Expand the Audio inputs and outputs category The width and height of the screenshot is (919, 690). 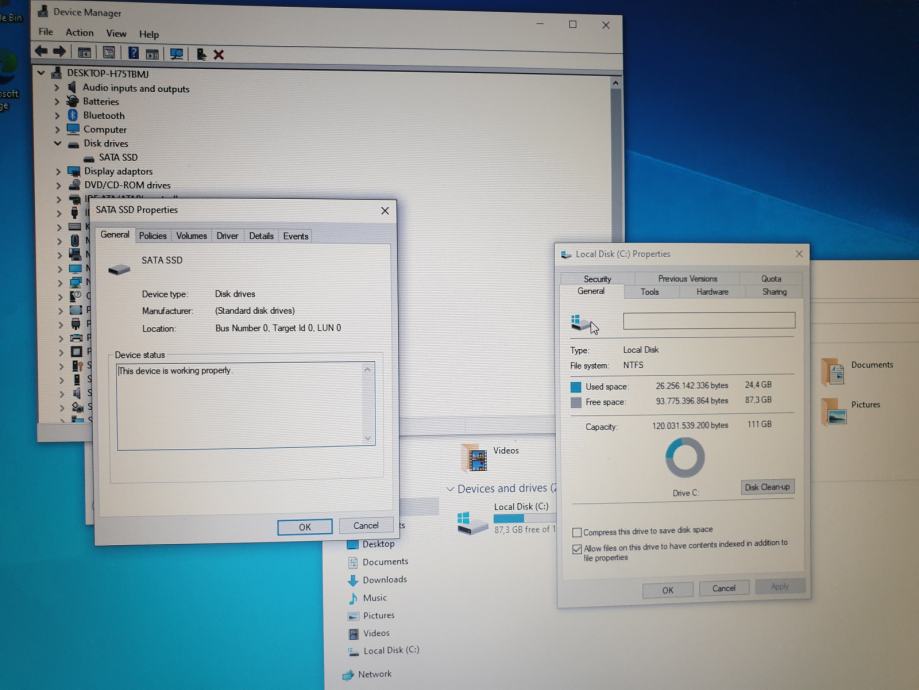tap(57, 88)
